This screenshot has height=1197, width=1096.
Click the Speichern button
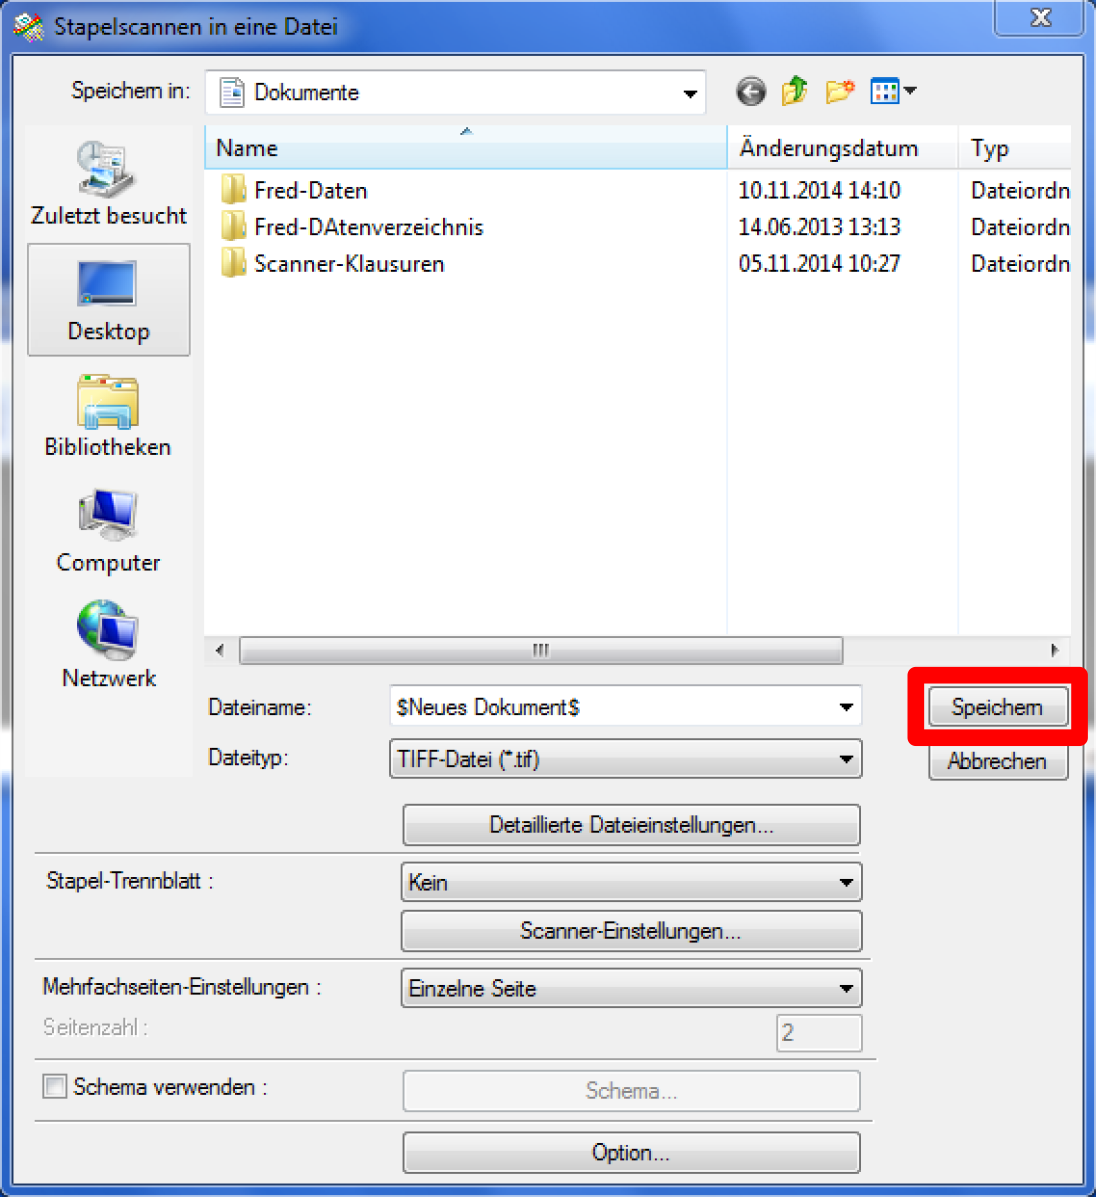tap(997, 707)
